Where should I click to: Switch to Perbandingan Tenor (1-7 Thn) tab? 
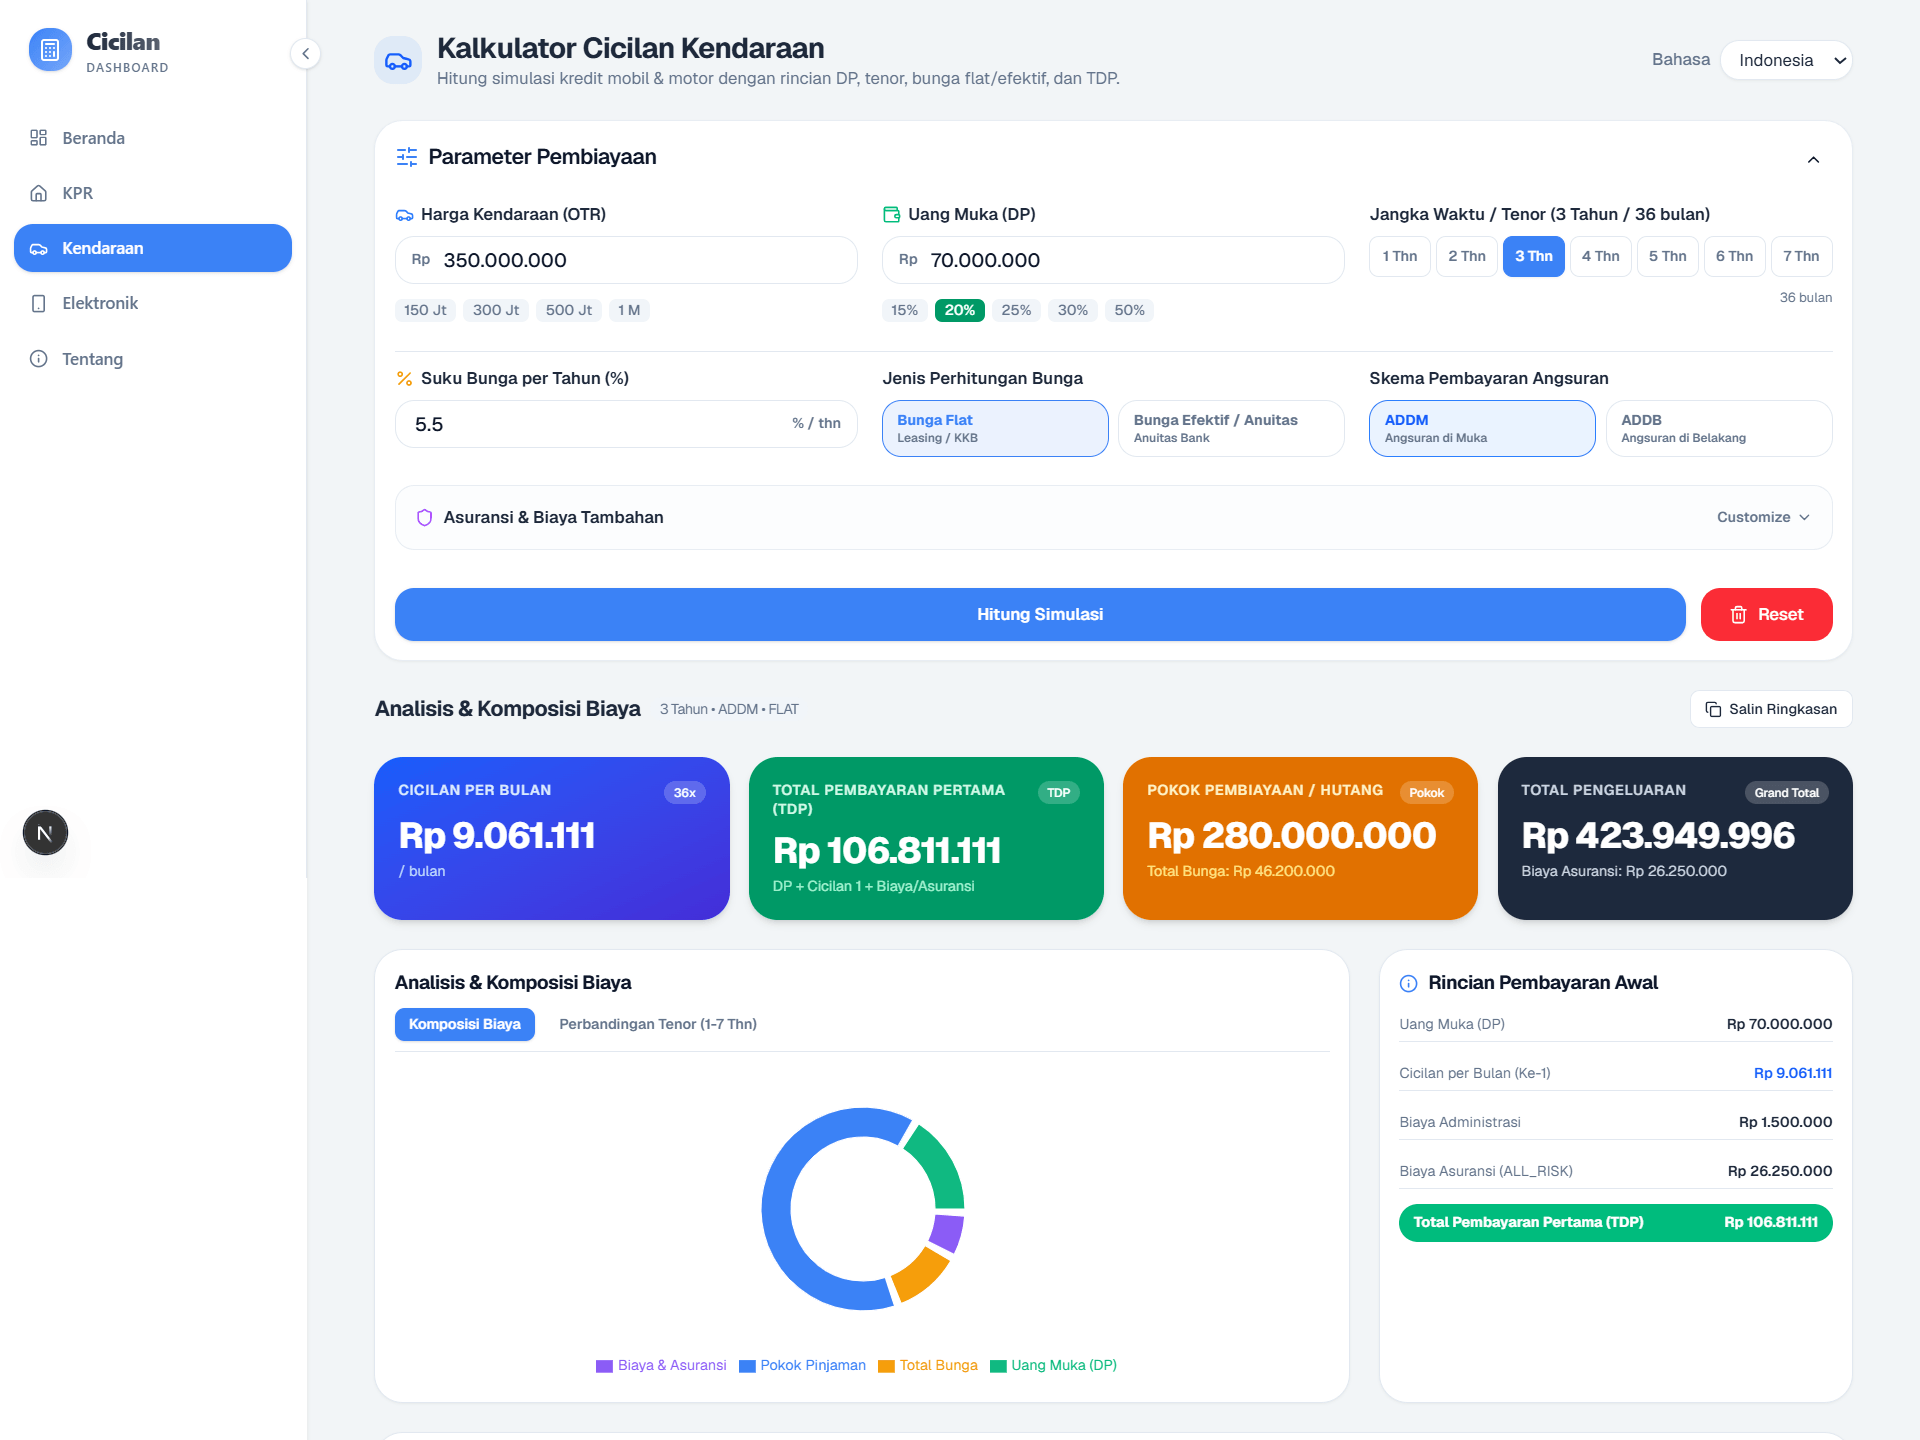click(658, 1024)
